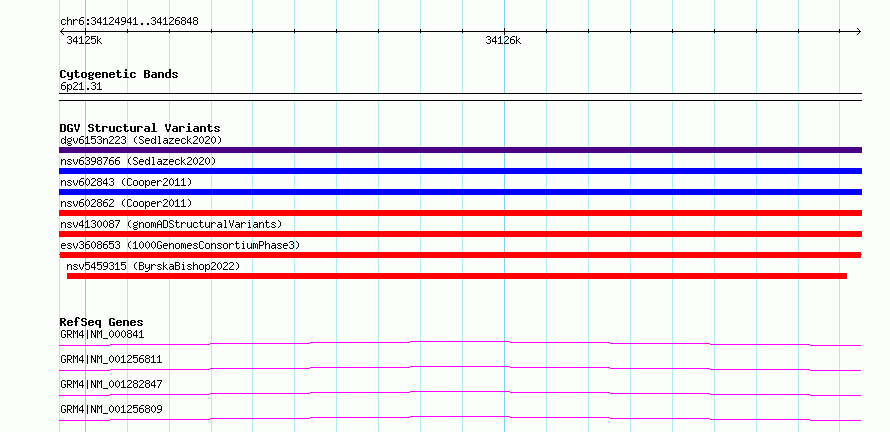Click the red nsv5459315 variant bar
890x432 pixels.
pos(457,276)
